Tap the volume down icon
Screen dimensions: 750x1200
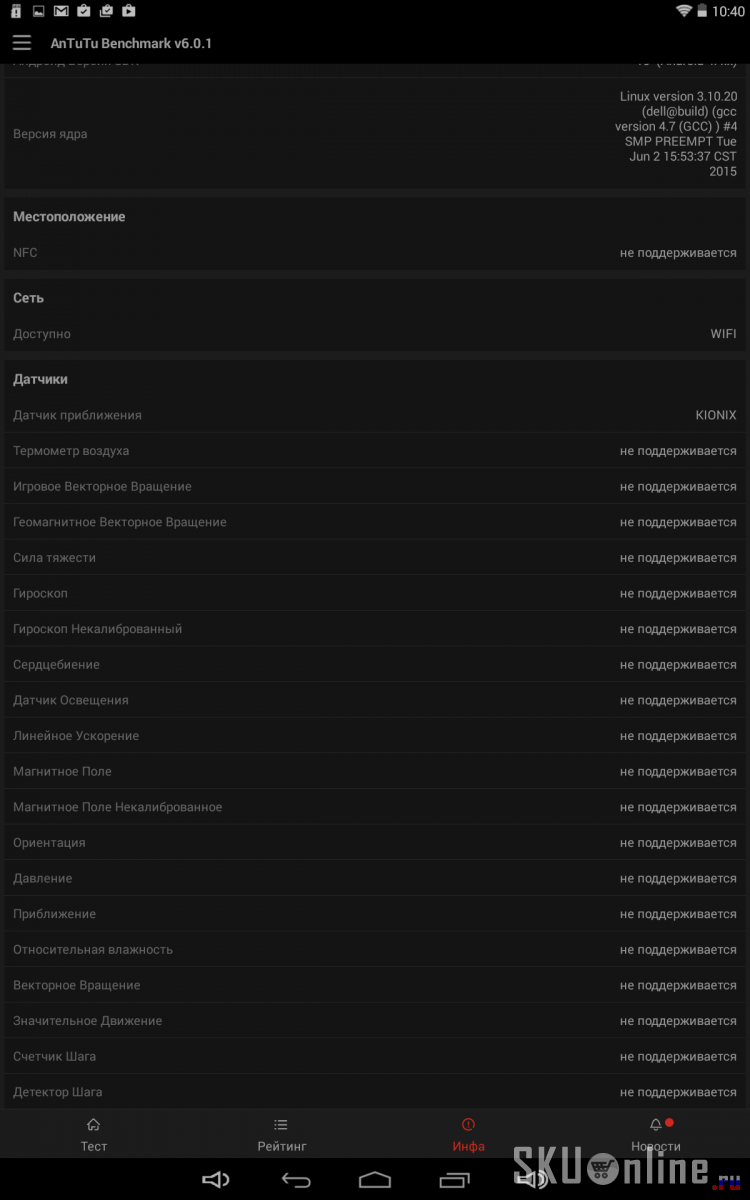click(x=216, y=1180)
